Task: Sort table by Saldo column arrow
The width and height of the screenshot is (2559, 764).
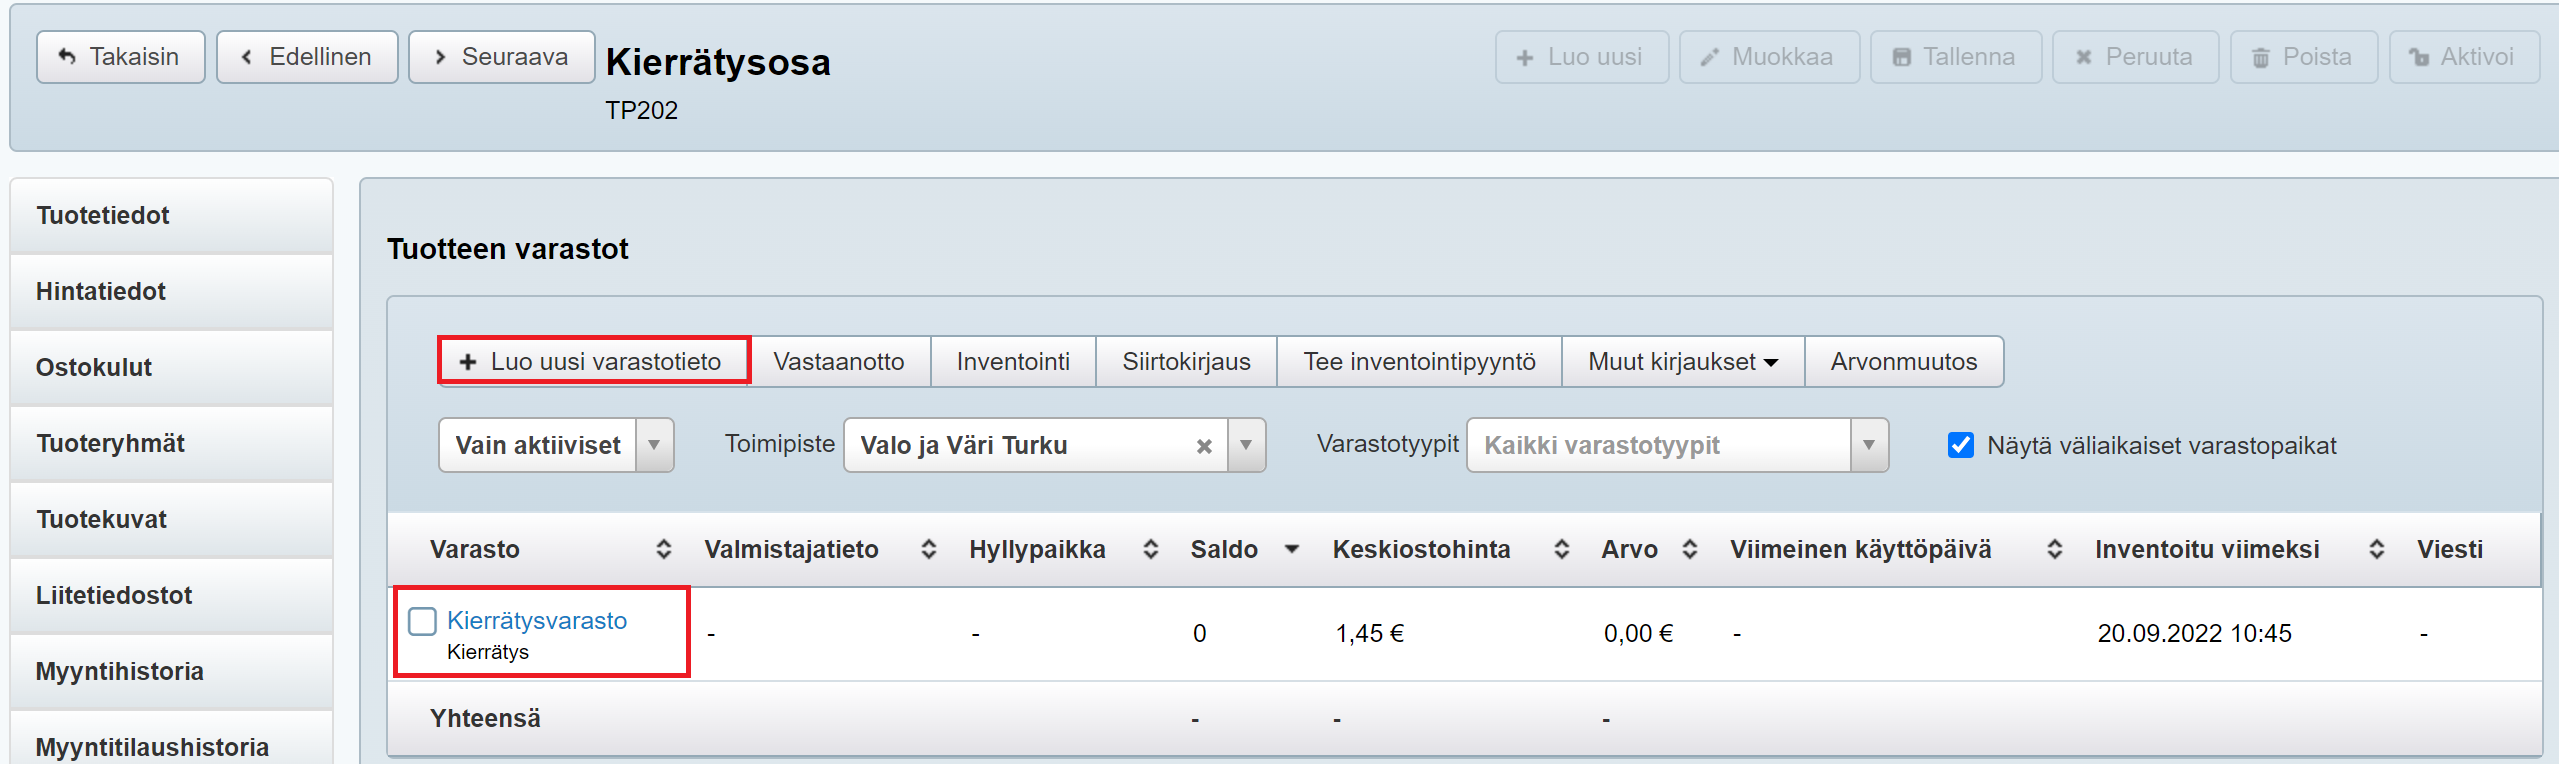Action: pyautogui.click(x=1291, y=549)
